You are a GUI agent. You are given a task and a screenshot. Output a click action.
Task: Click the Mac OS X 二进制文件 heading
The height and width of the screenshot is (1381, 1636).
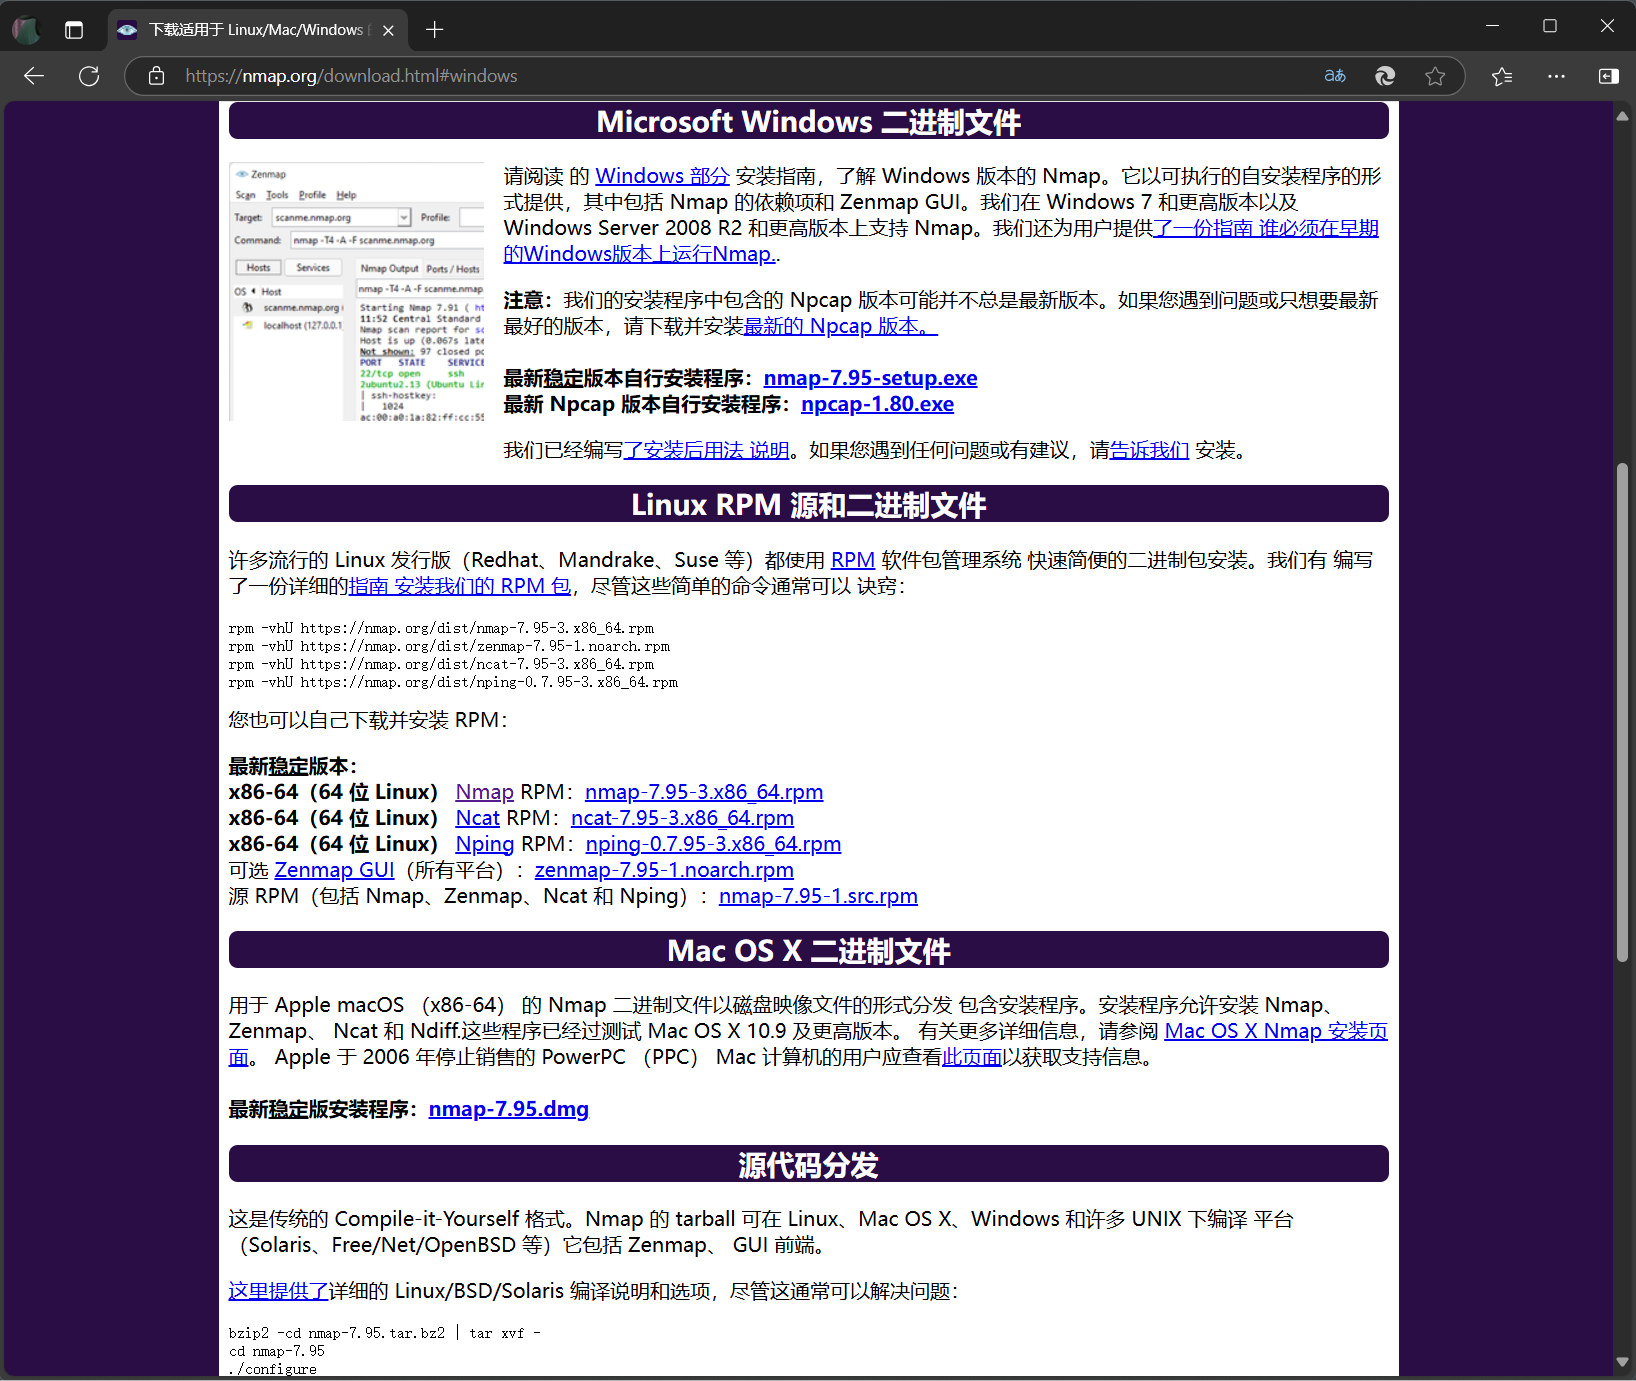808,950
